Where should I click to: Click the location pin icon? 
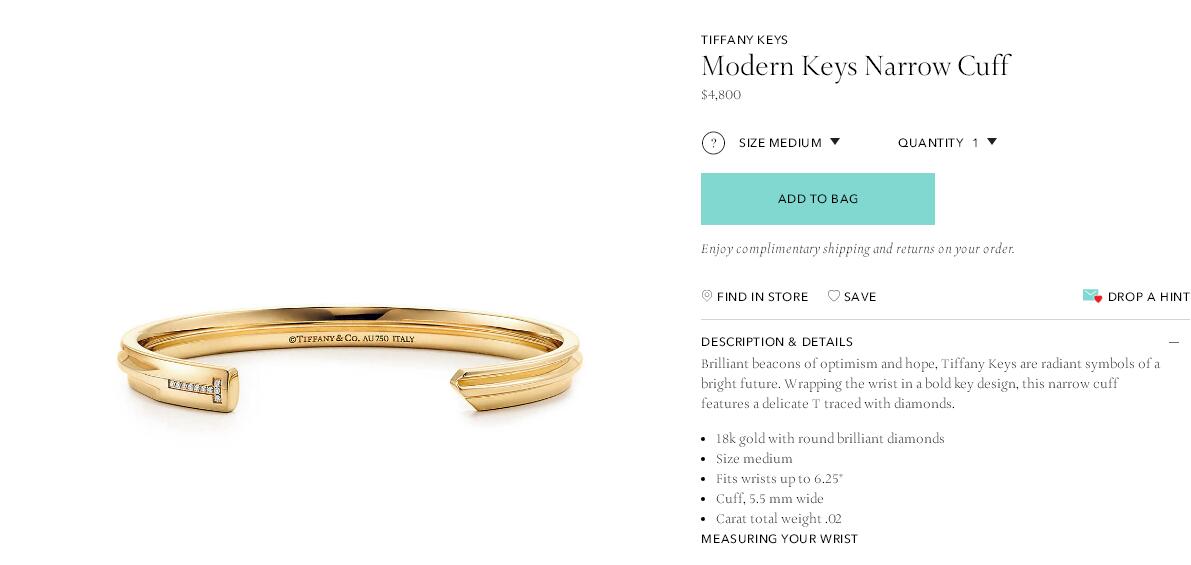pyautogui.click(x=707, y=296)
